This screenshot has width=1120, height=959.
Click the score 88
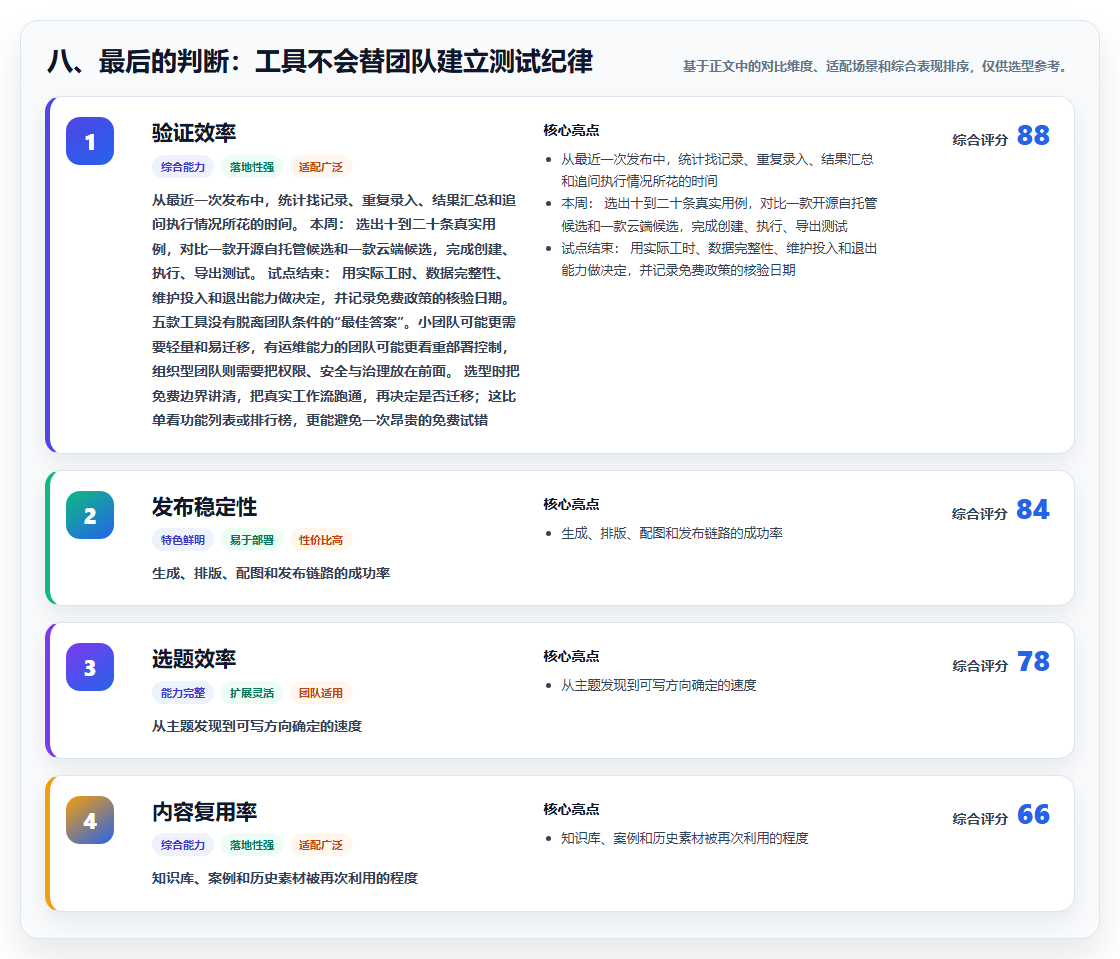point(1033,136)
